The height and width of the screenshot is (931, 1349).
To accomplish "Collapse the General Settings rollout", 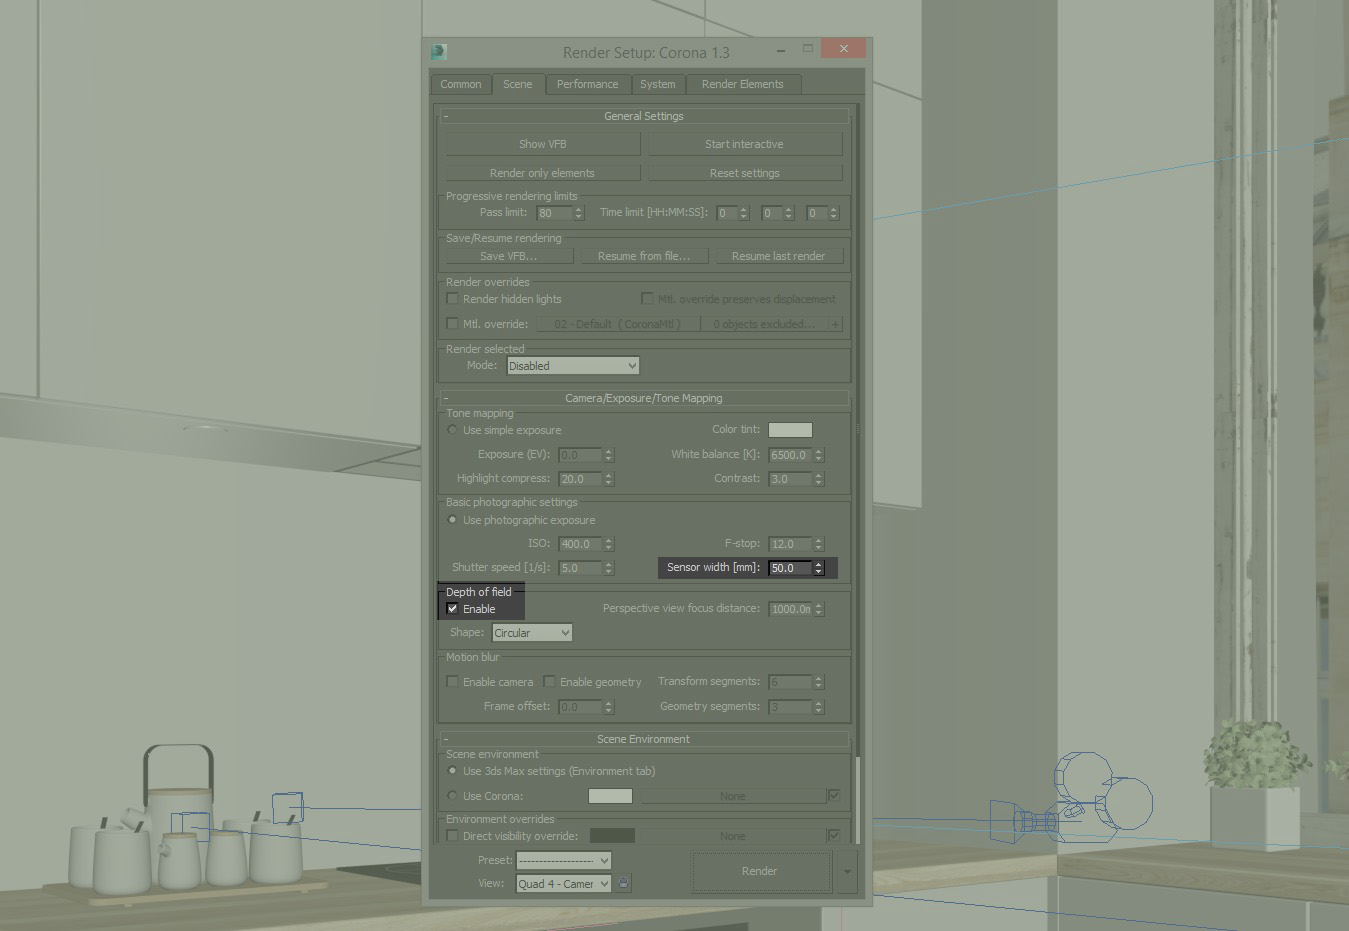I will (x=643, y=116).
